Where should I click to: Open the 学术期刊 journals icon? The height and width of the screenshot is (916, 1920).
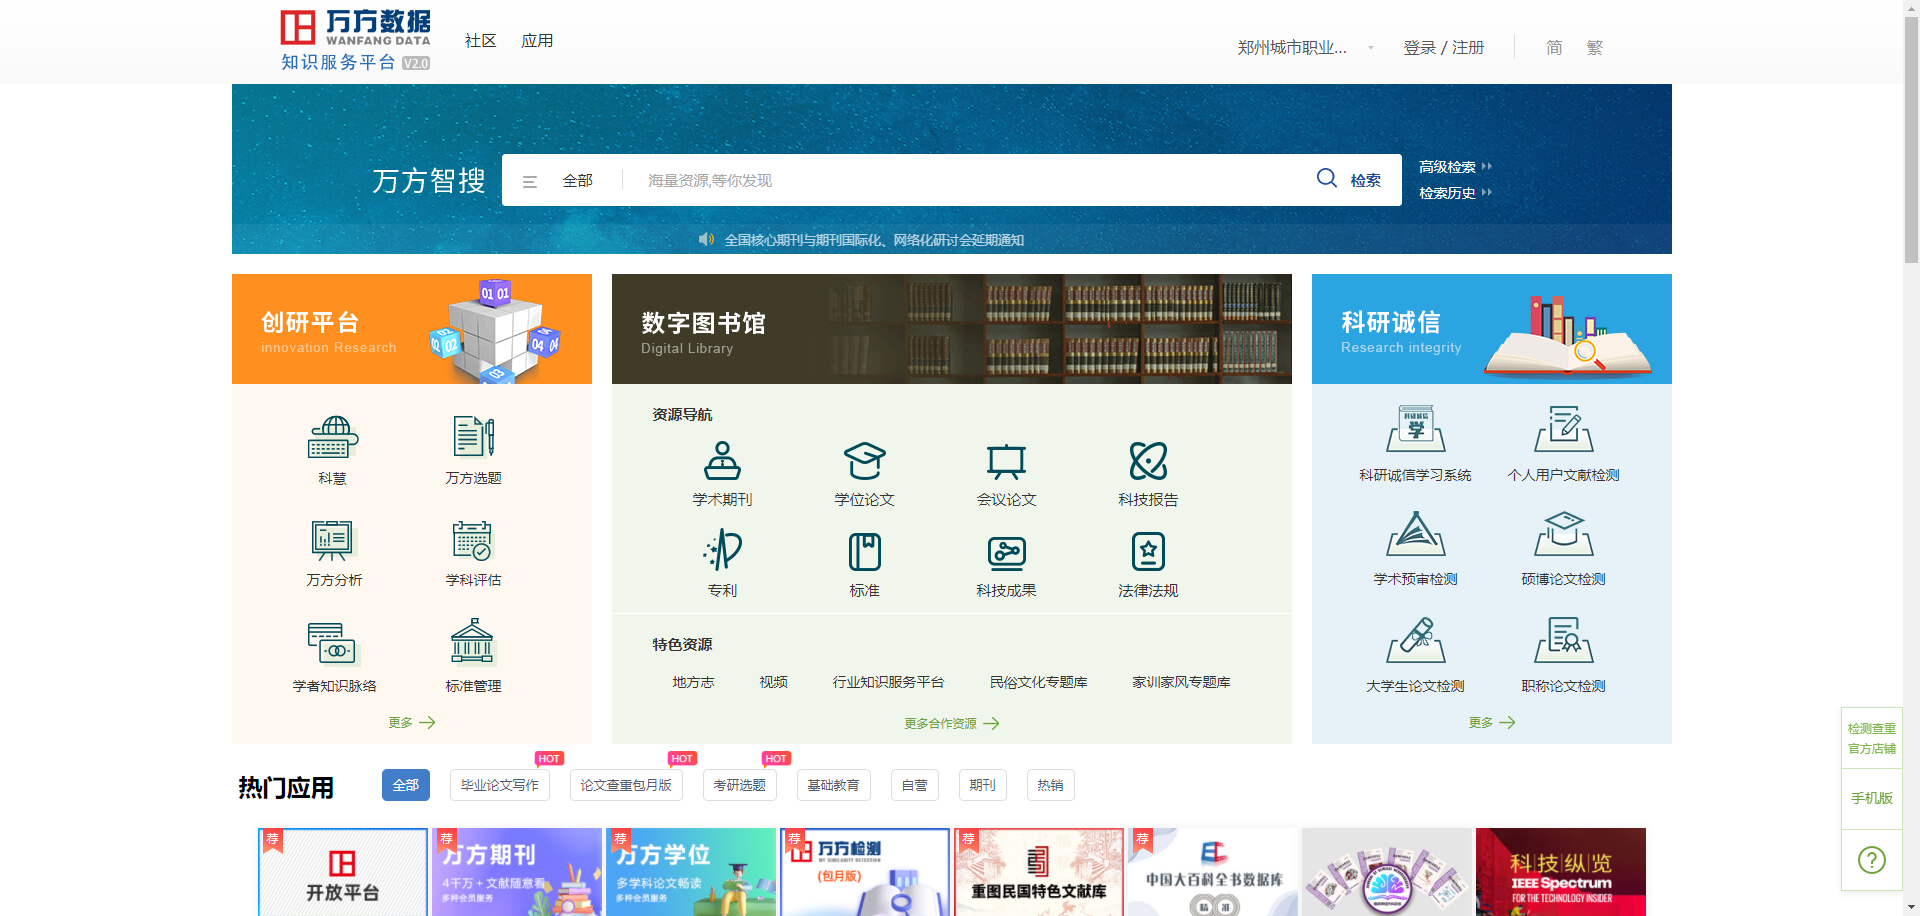722,462
